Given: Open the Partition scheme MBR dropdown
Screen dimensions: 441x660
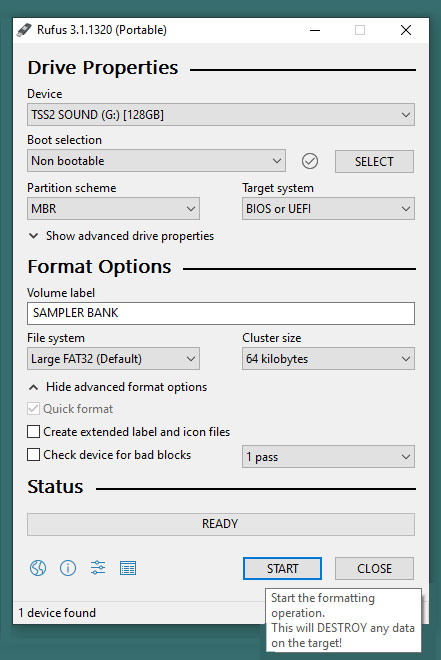Looking at the screenshot, I should (113, 209).
